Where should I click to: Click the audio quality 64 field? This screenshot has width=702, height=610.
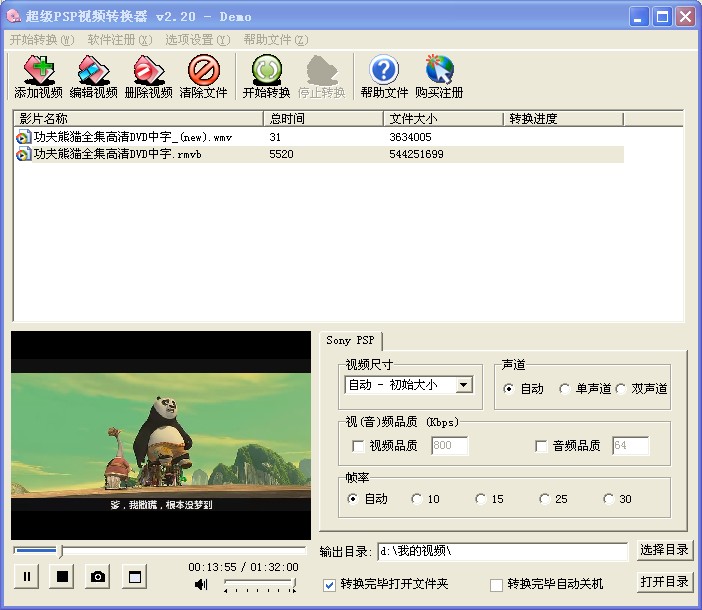pos(630,445)
